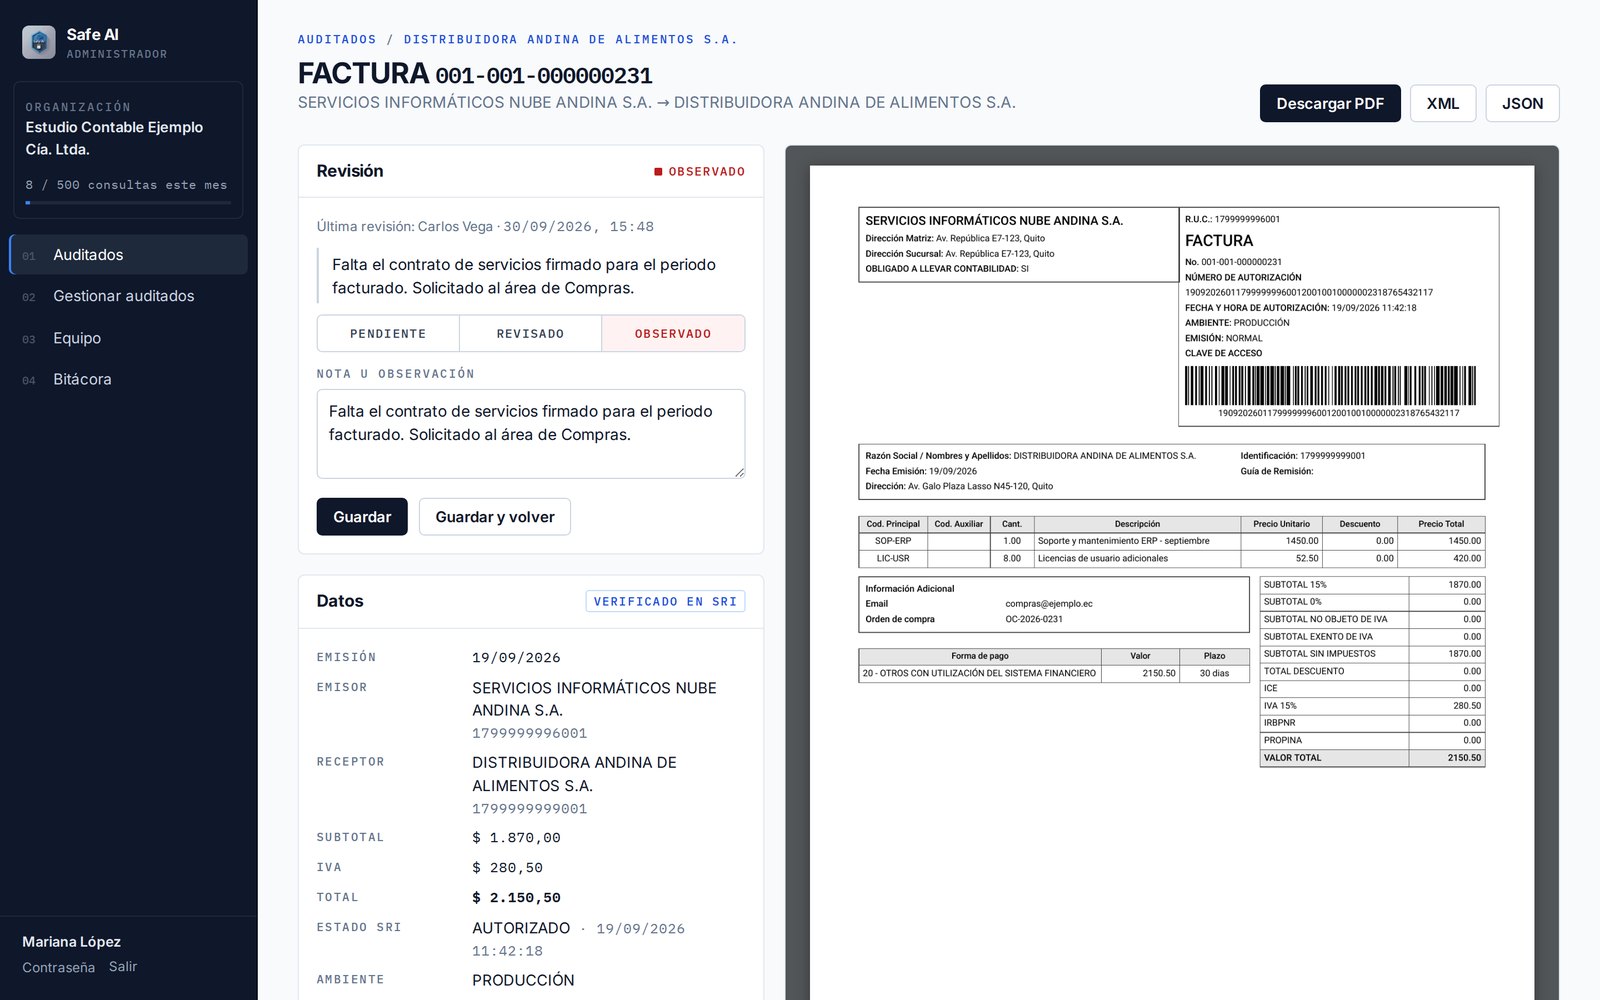The image size is (1600, 1000).
Task: Click the emisor RUC 1799999996001
Action: pyautogui.click(x=529, y=733)
